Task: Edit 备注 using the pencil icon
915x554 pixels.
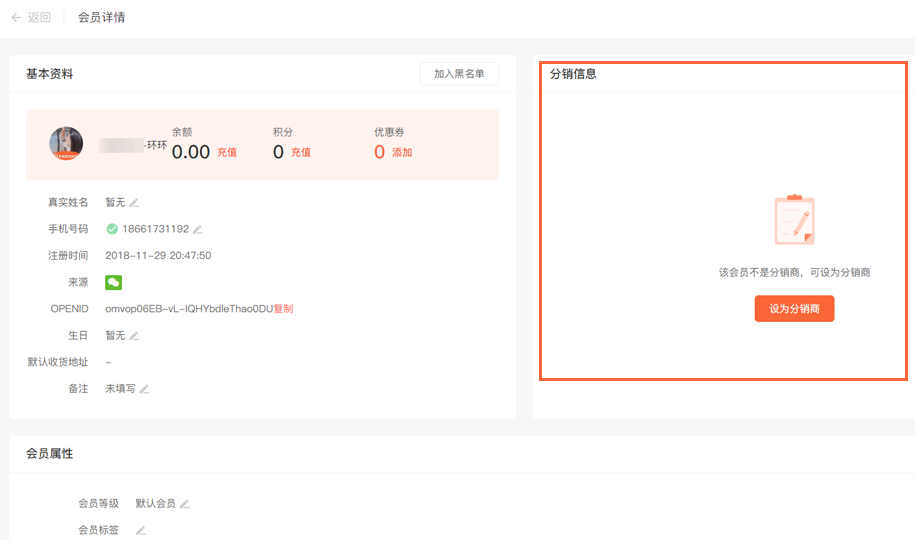Action: tap(144, 389)
